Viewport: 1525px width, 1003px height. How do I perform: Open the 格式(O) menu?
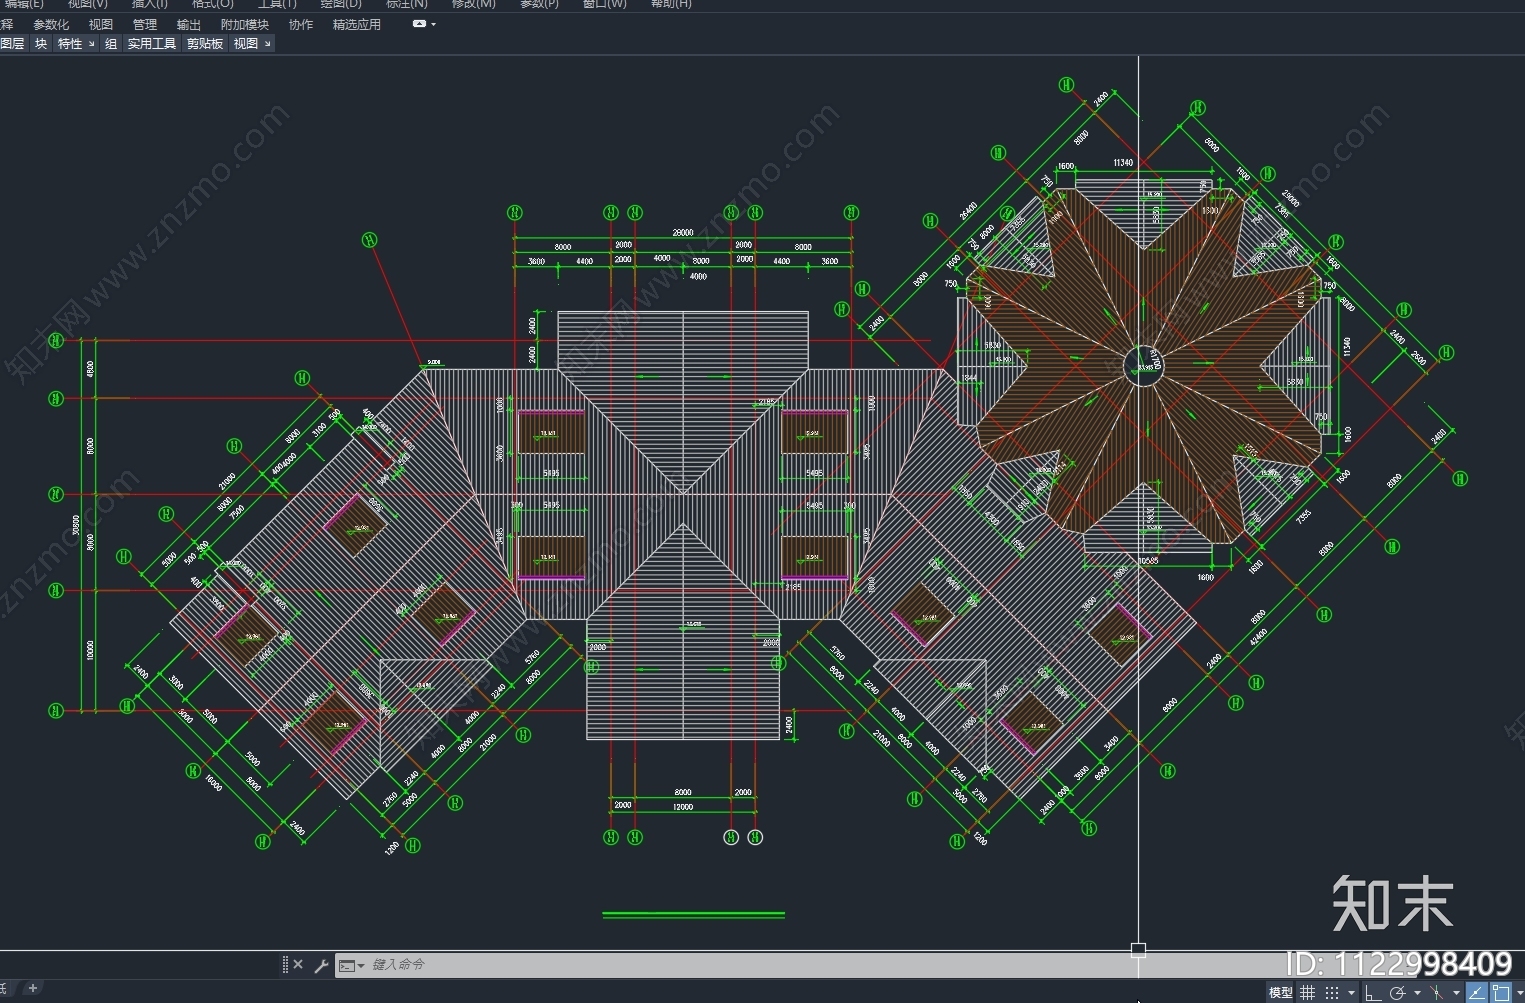pos(212,4)
